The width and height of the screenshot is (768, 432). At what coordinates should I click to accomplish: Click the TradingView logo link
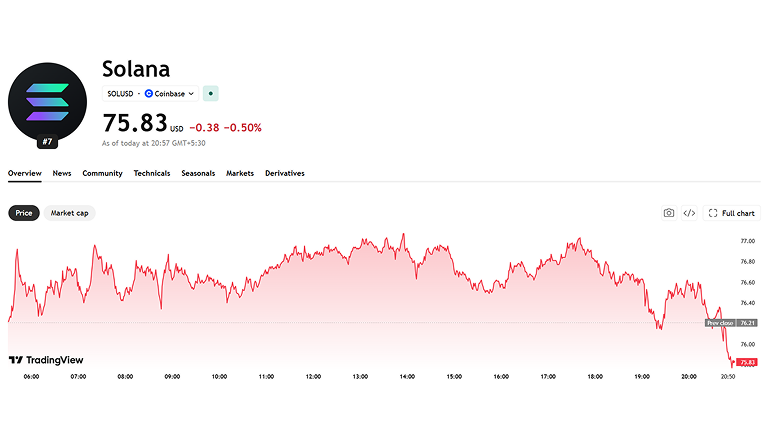[x=46, y=360]
